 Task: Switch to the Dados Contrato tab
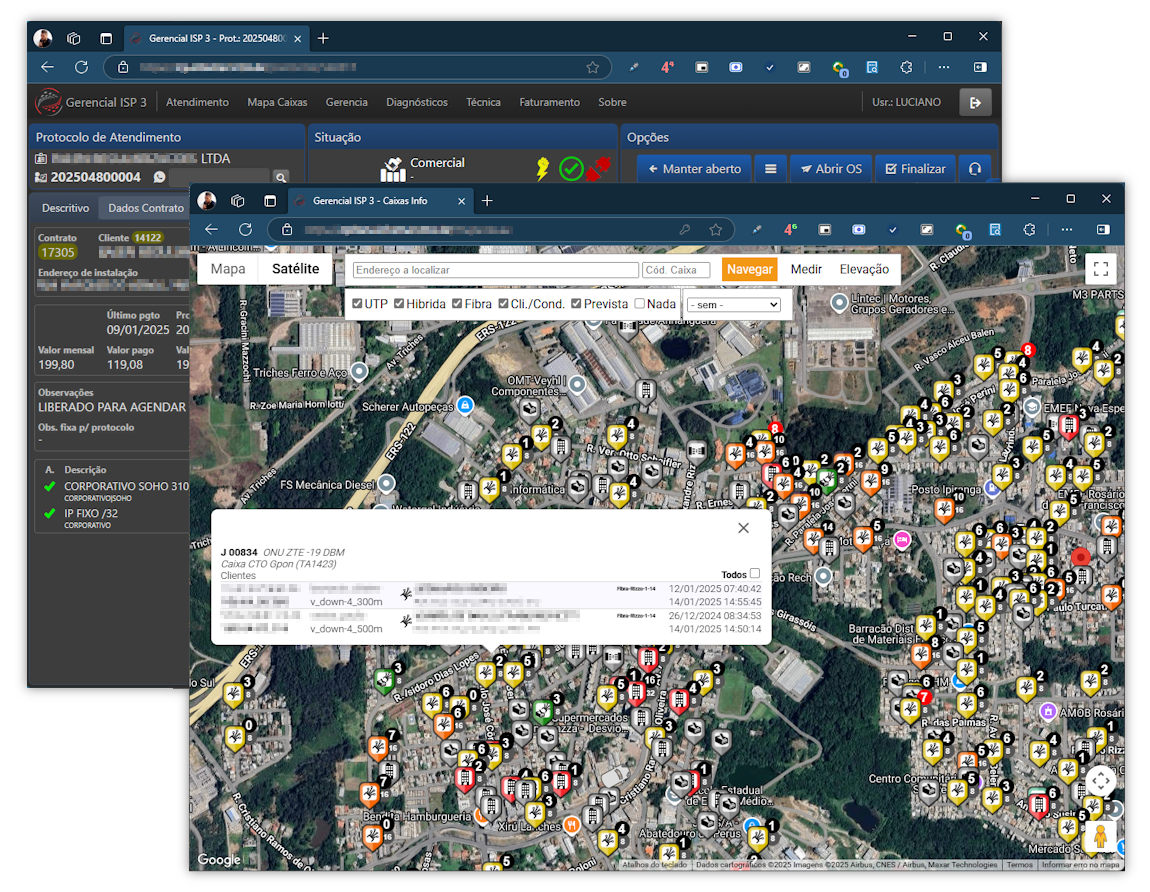146,208
